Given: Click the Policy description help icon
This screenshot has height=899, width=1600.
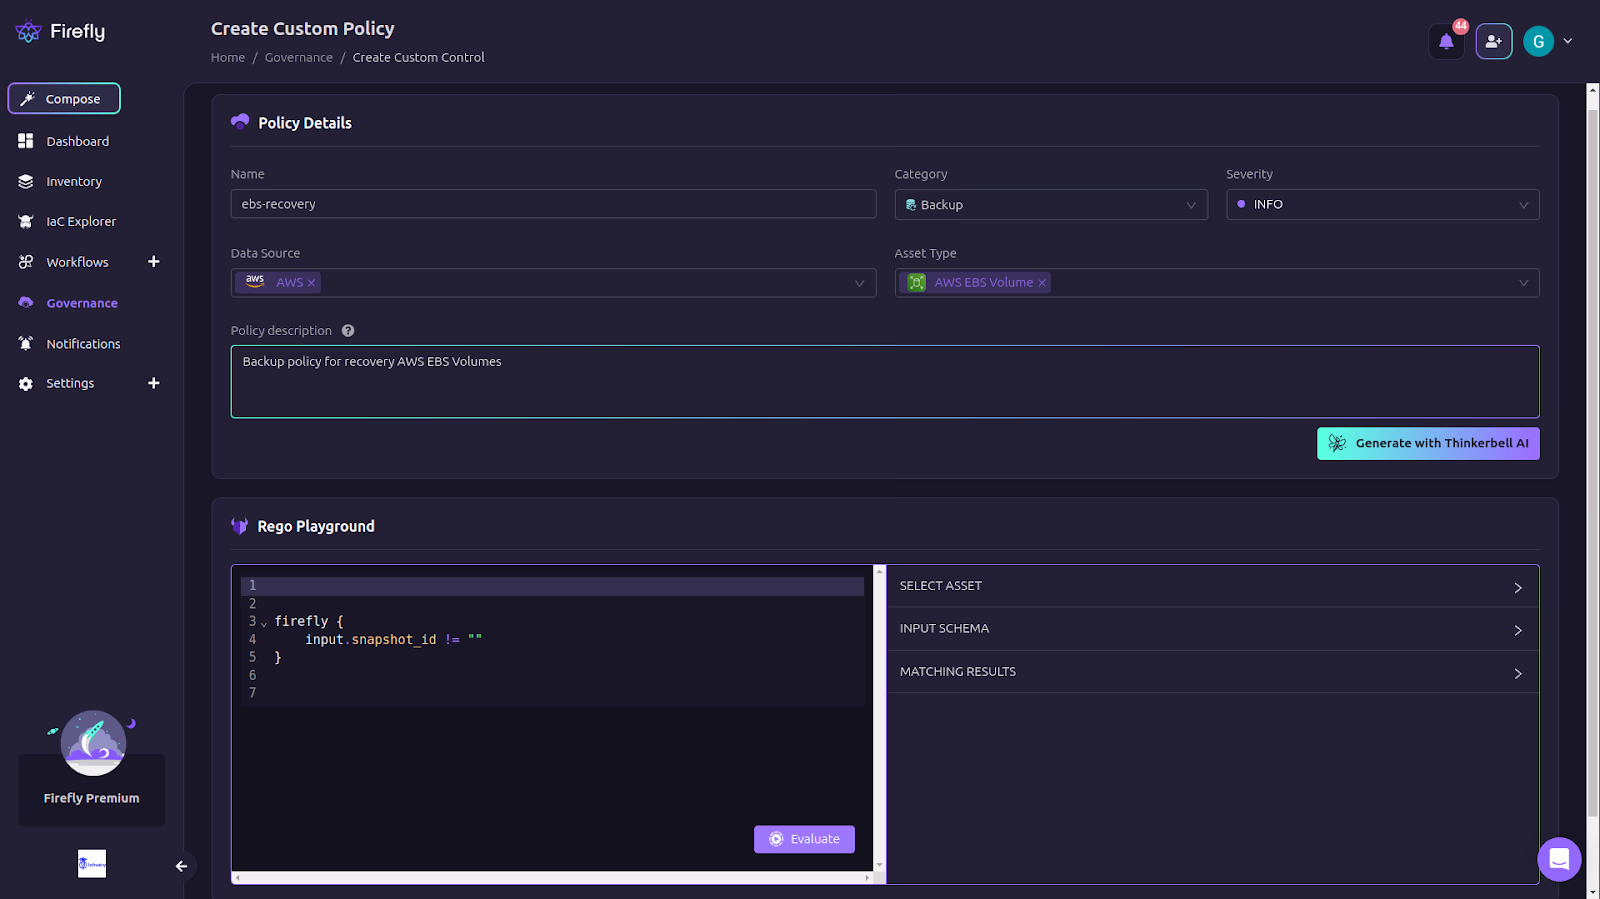Looking at the screenshot, I should (348, 331).
